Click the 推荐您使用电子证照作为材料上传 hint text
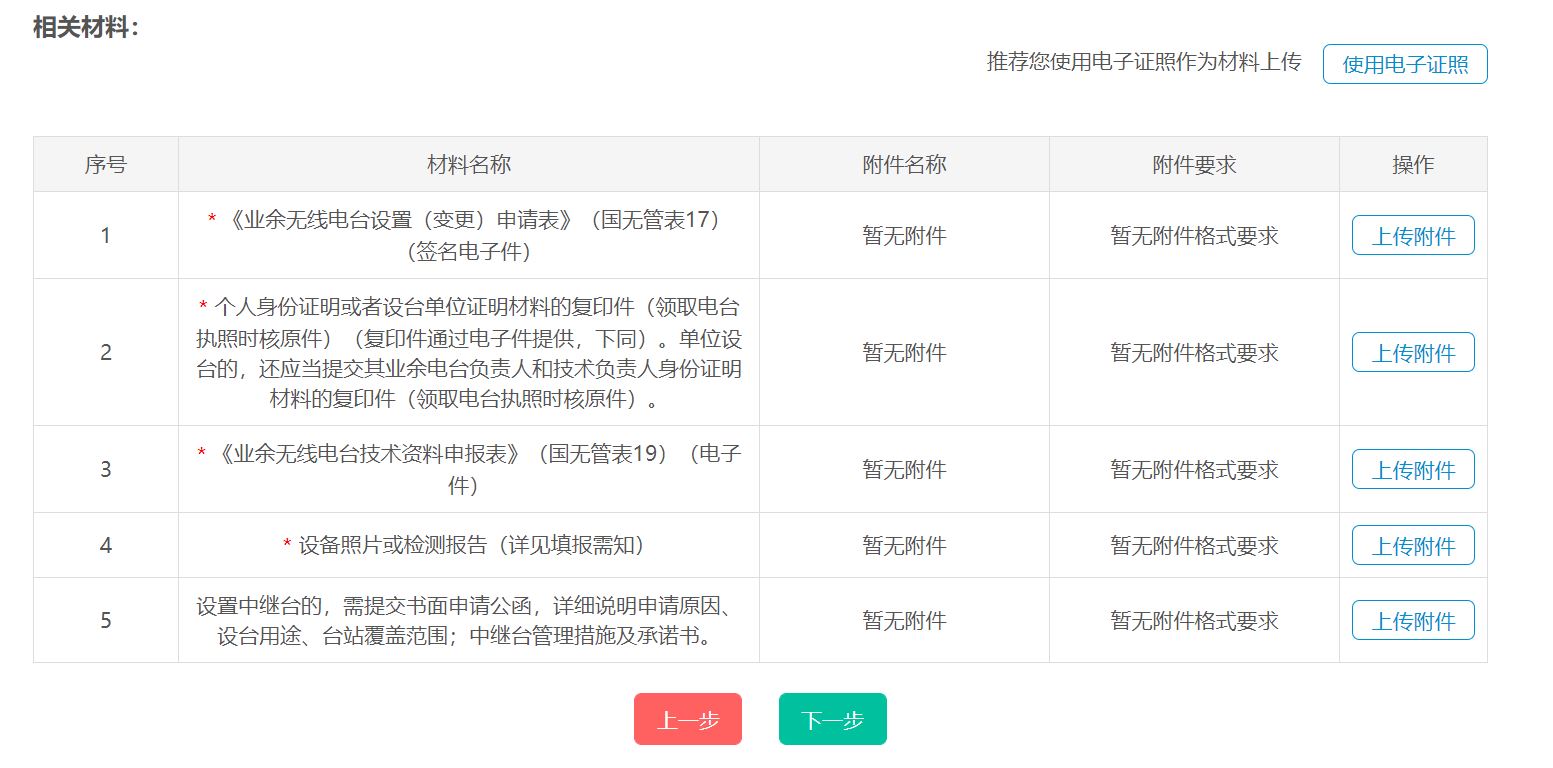 [x=1143, y=62]
